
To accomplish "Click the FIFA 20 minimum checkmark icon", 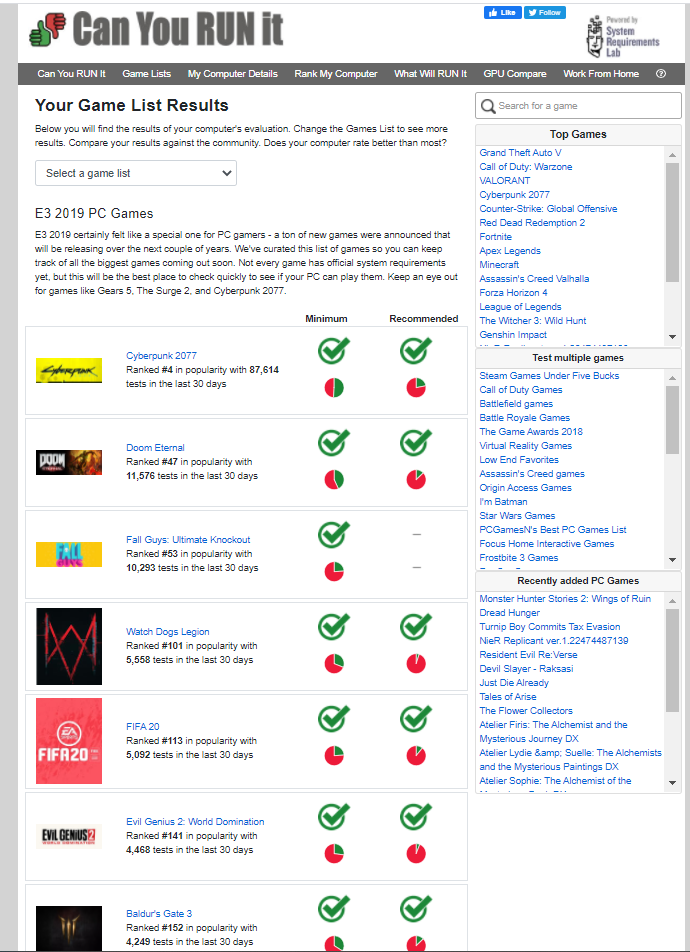I will point(333,719).
